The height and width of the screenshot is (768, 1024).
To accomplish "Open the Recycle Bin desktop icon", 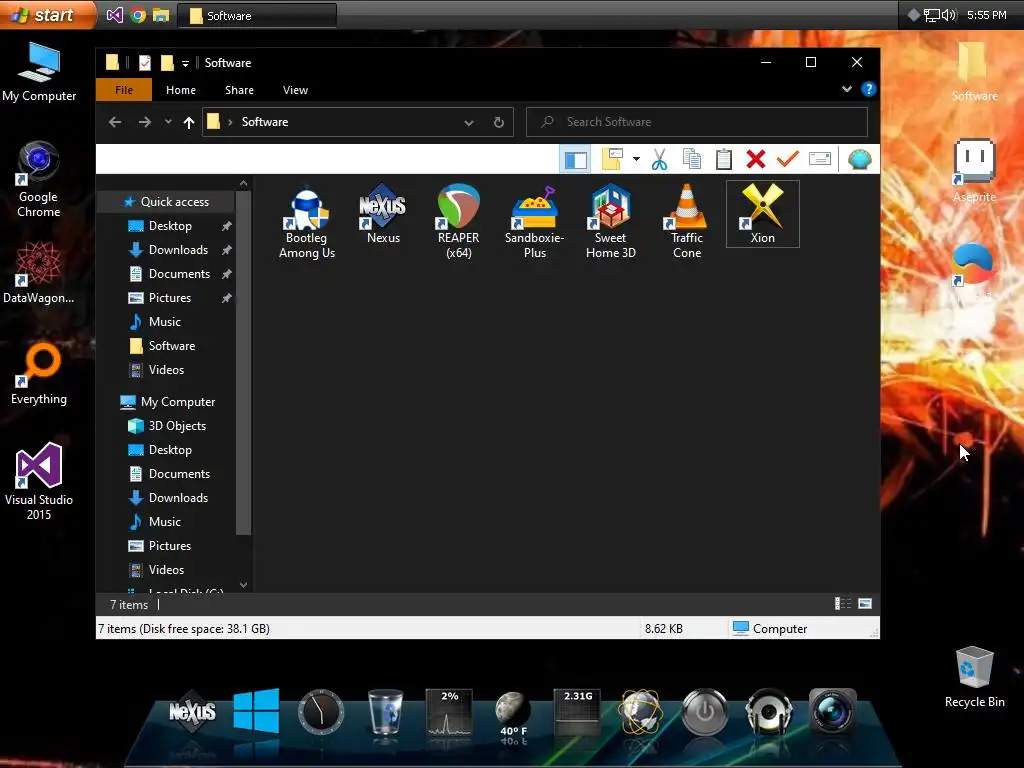I will click(x=974, y=677).
